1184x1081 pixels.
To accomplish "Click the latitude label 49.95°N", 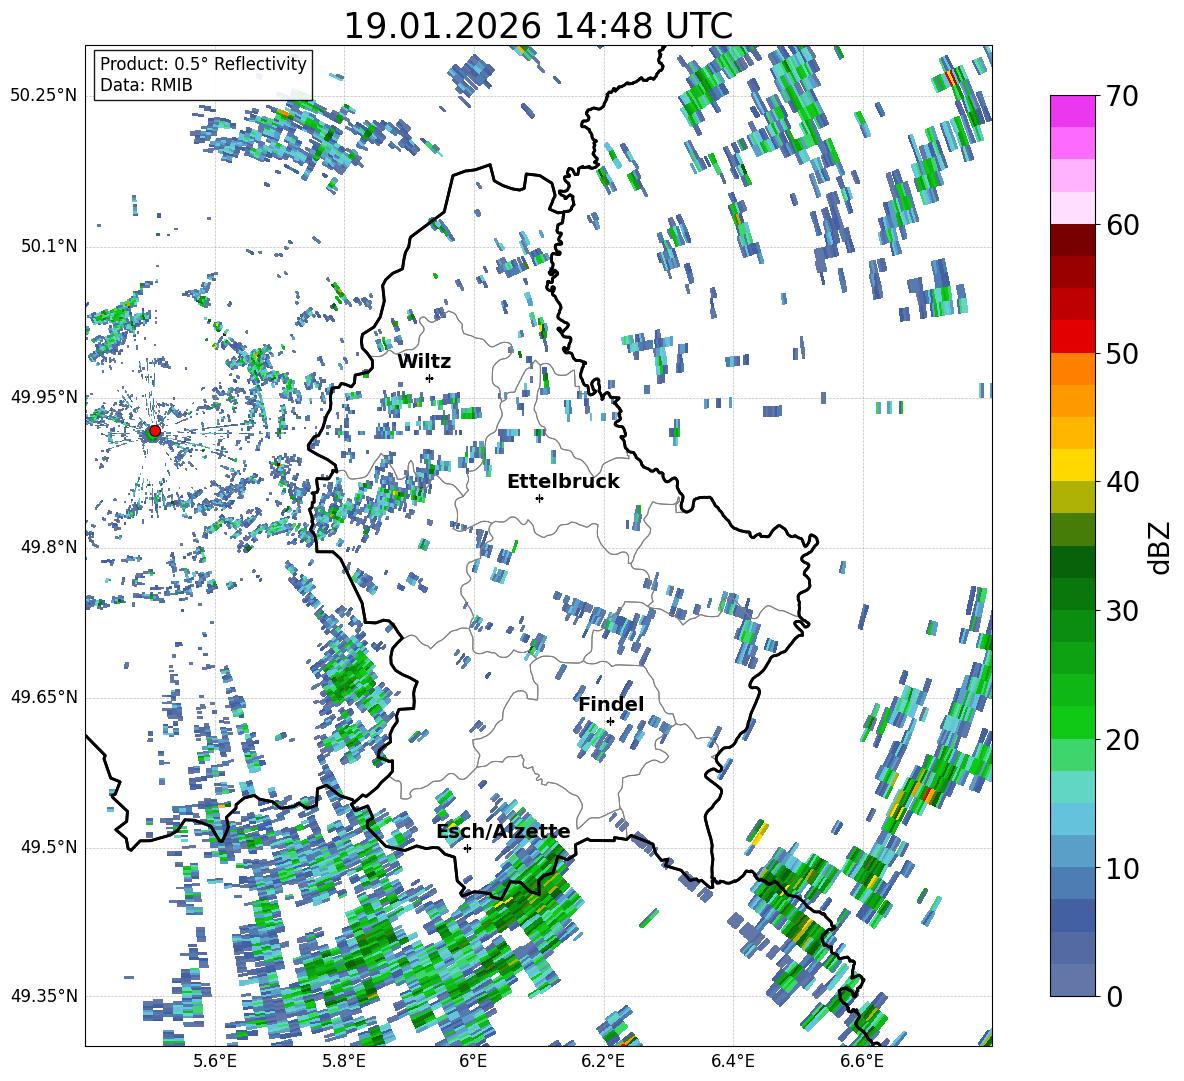I will tap(44, 397).
